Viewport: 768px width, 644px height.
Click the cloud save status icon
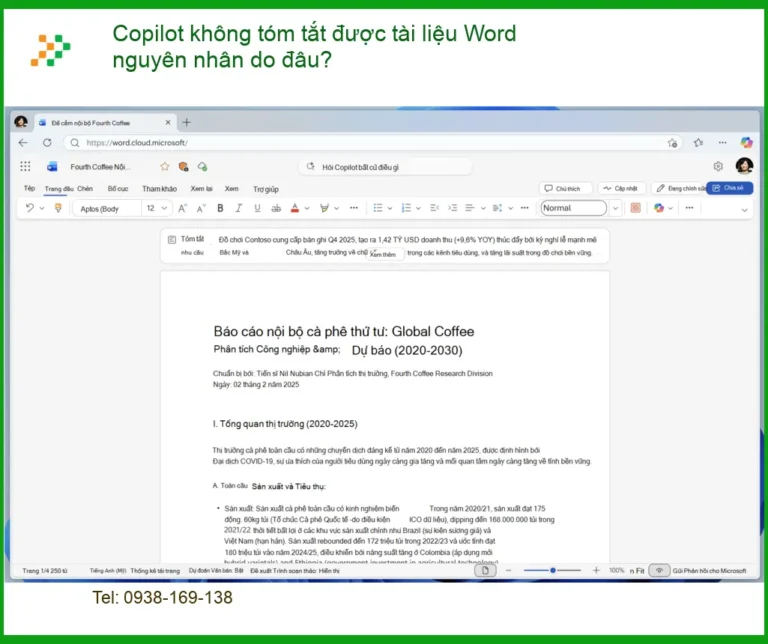pyautogui.click(x=202, y=167)
